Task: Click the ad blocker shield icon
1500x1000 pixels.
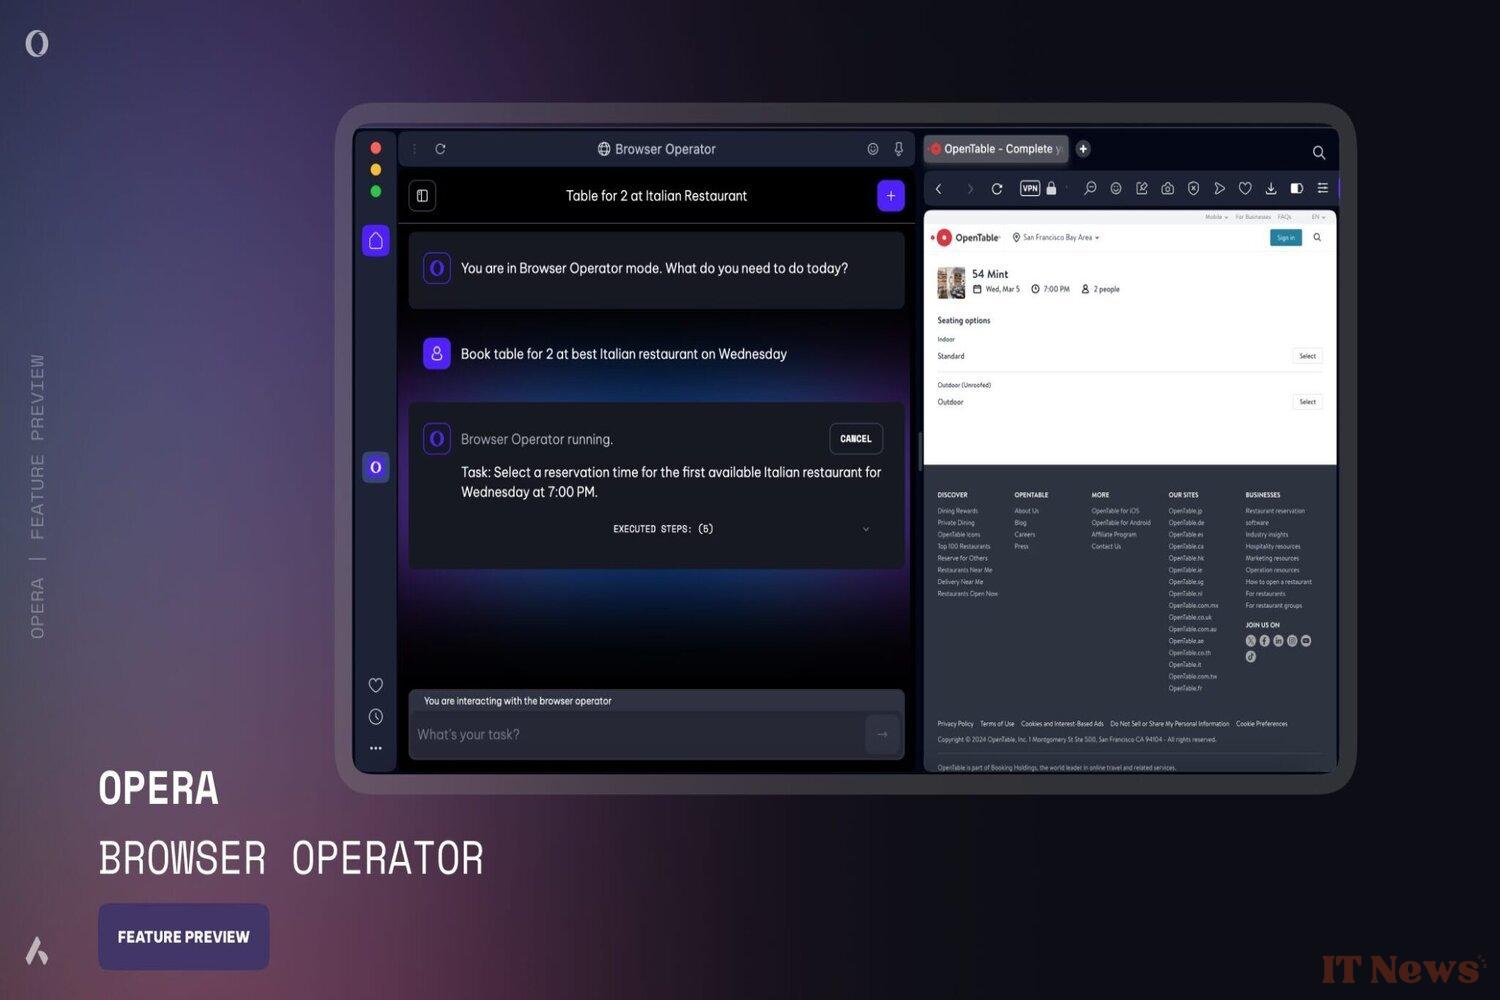Action: (x=1193, y=188)
